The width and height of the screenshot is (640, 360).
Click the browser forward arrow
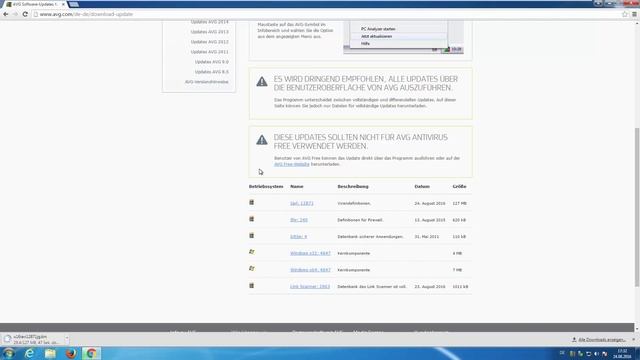click(16, 14)
